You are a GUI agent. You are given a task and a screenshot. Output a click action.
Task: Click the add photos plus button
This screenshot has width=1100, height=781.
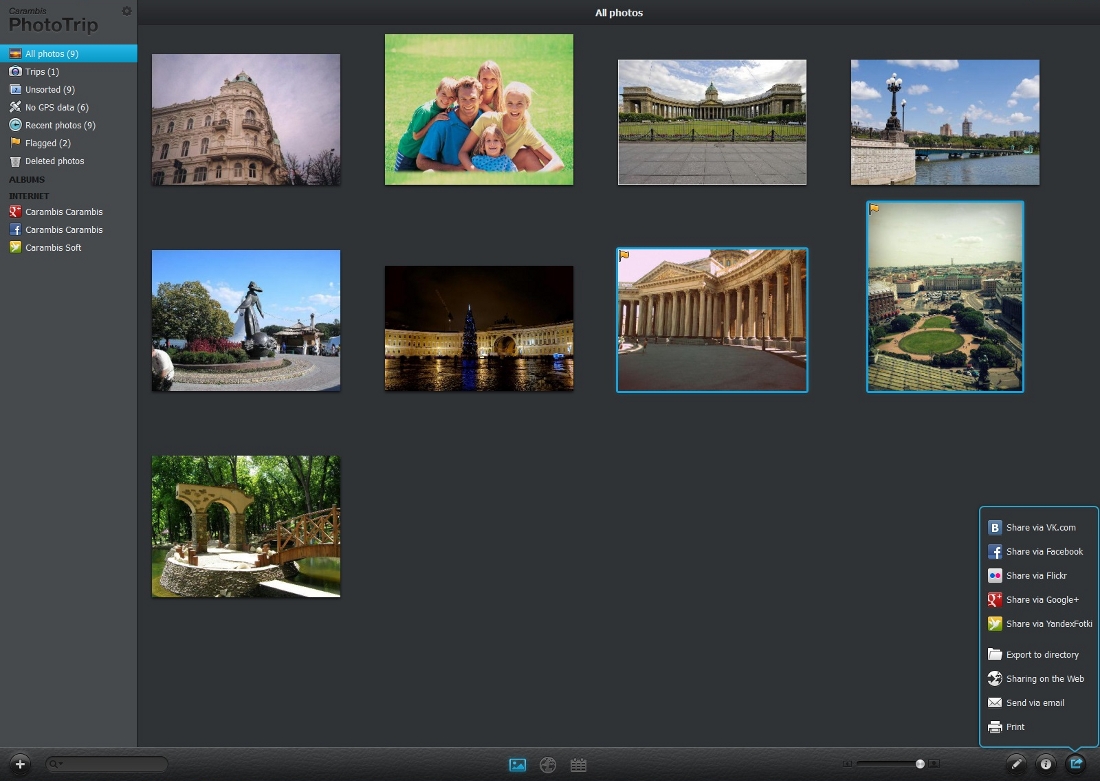pyautogui.click(x=20, y=764)
